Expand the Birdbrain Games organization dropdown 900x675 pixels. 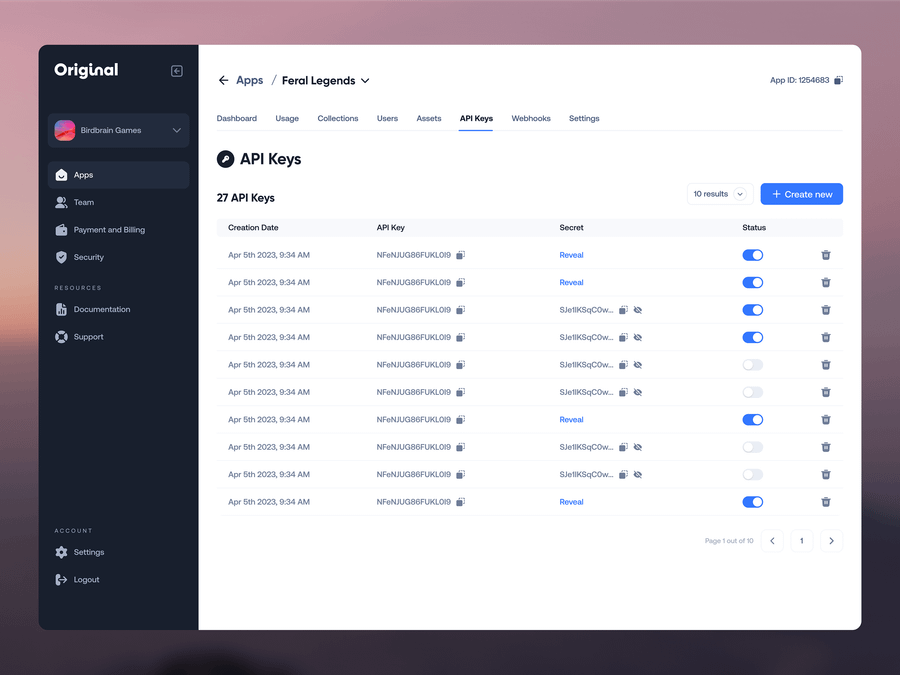point(177,131)
